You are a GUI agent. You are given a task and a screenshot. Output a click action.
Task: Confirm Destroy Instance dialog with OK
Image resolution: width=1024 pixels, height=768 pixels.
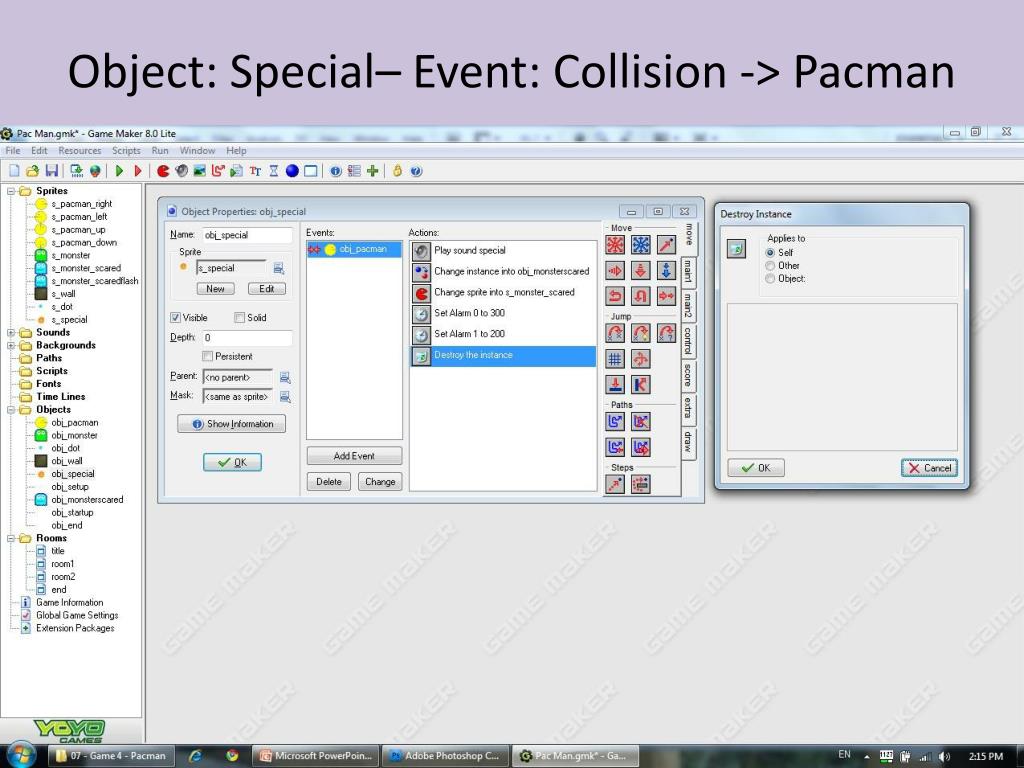(x=756, y=468)
